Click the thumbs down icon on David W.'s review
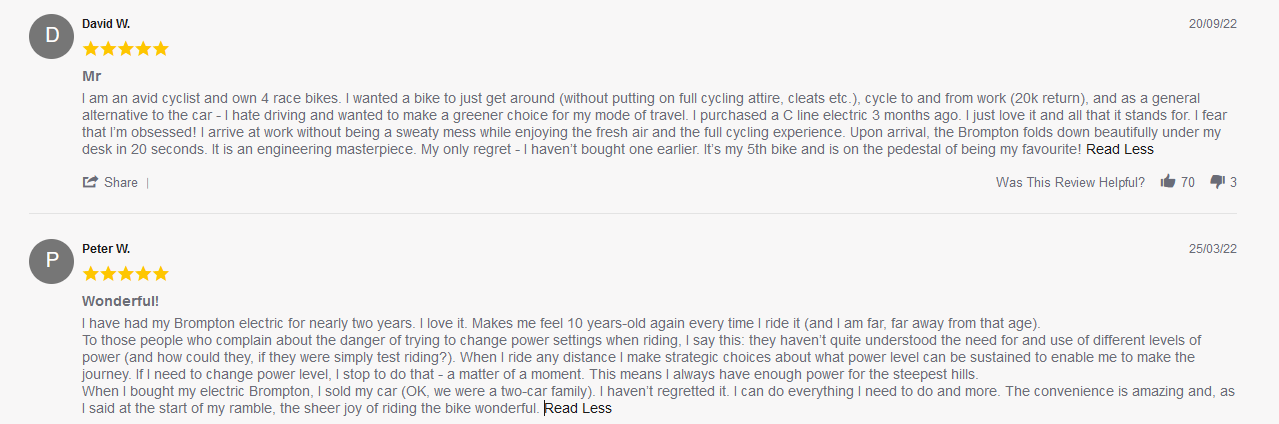This screenshot has width=1279, height=424. (1217, 182)
